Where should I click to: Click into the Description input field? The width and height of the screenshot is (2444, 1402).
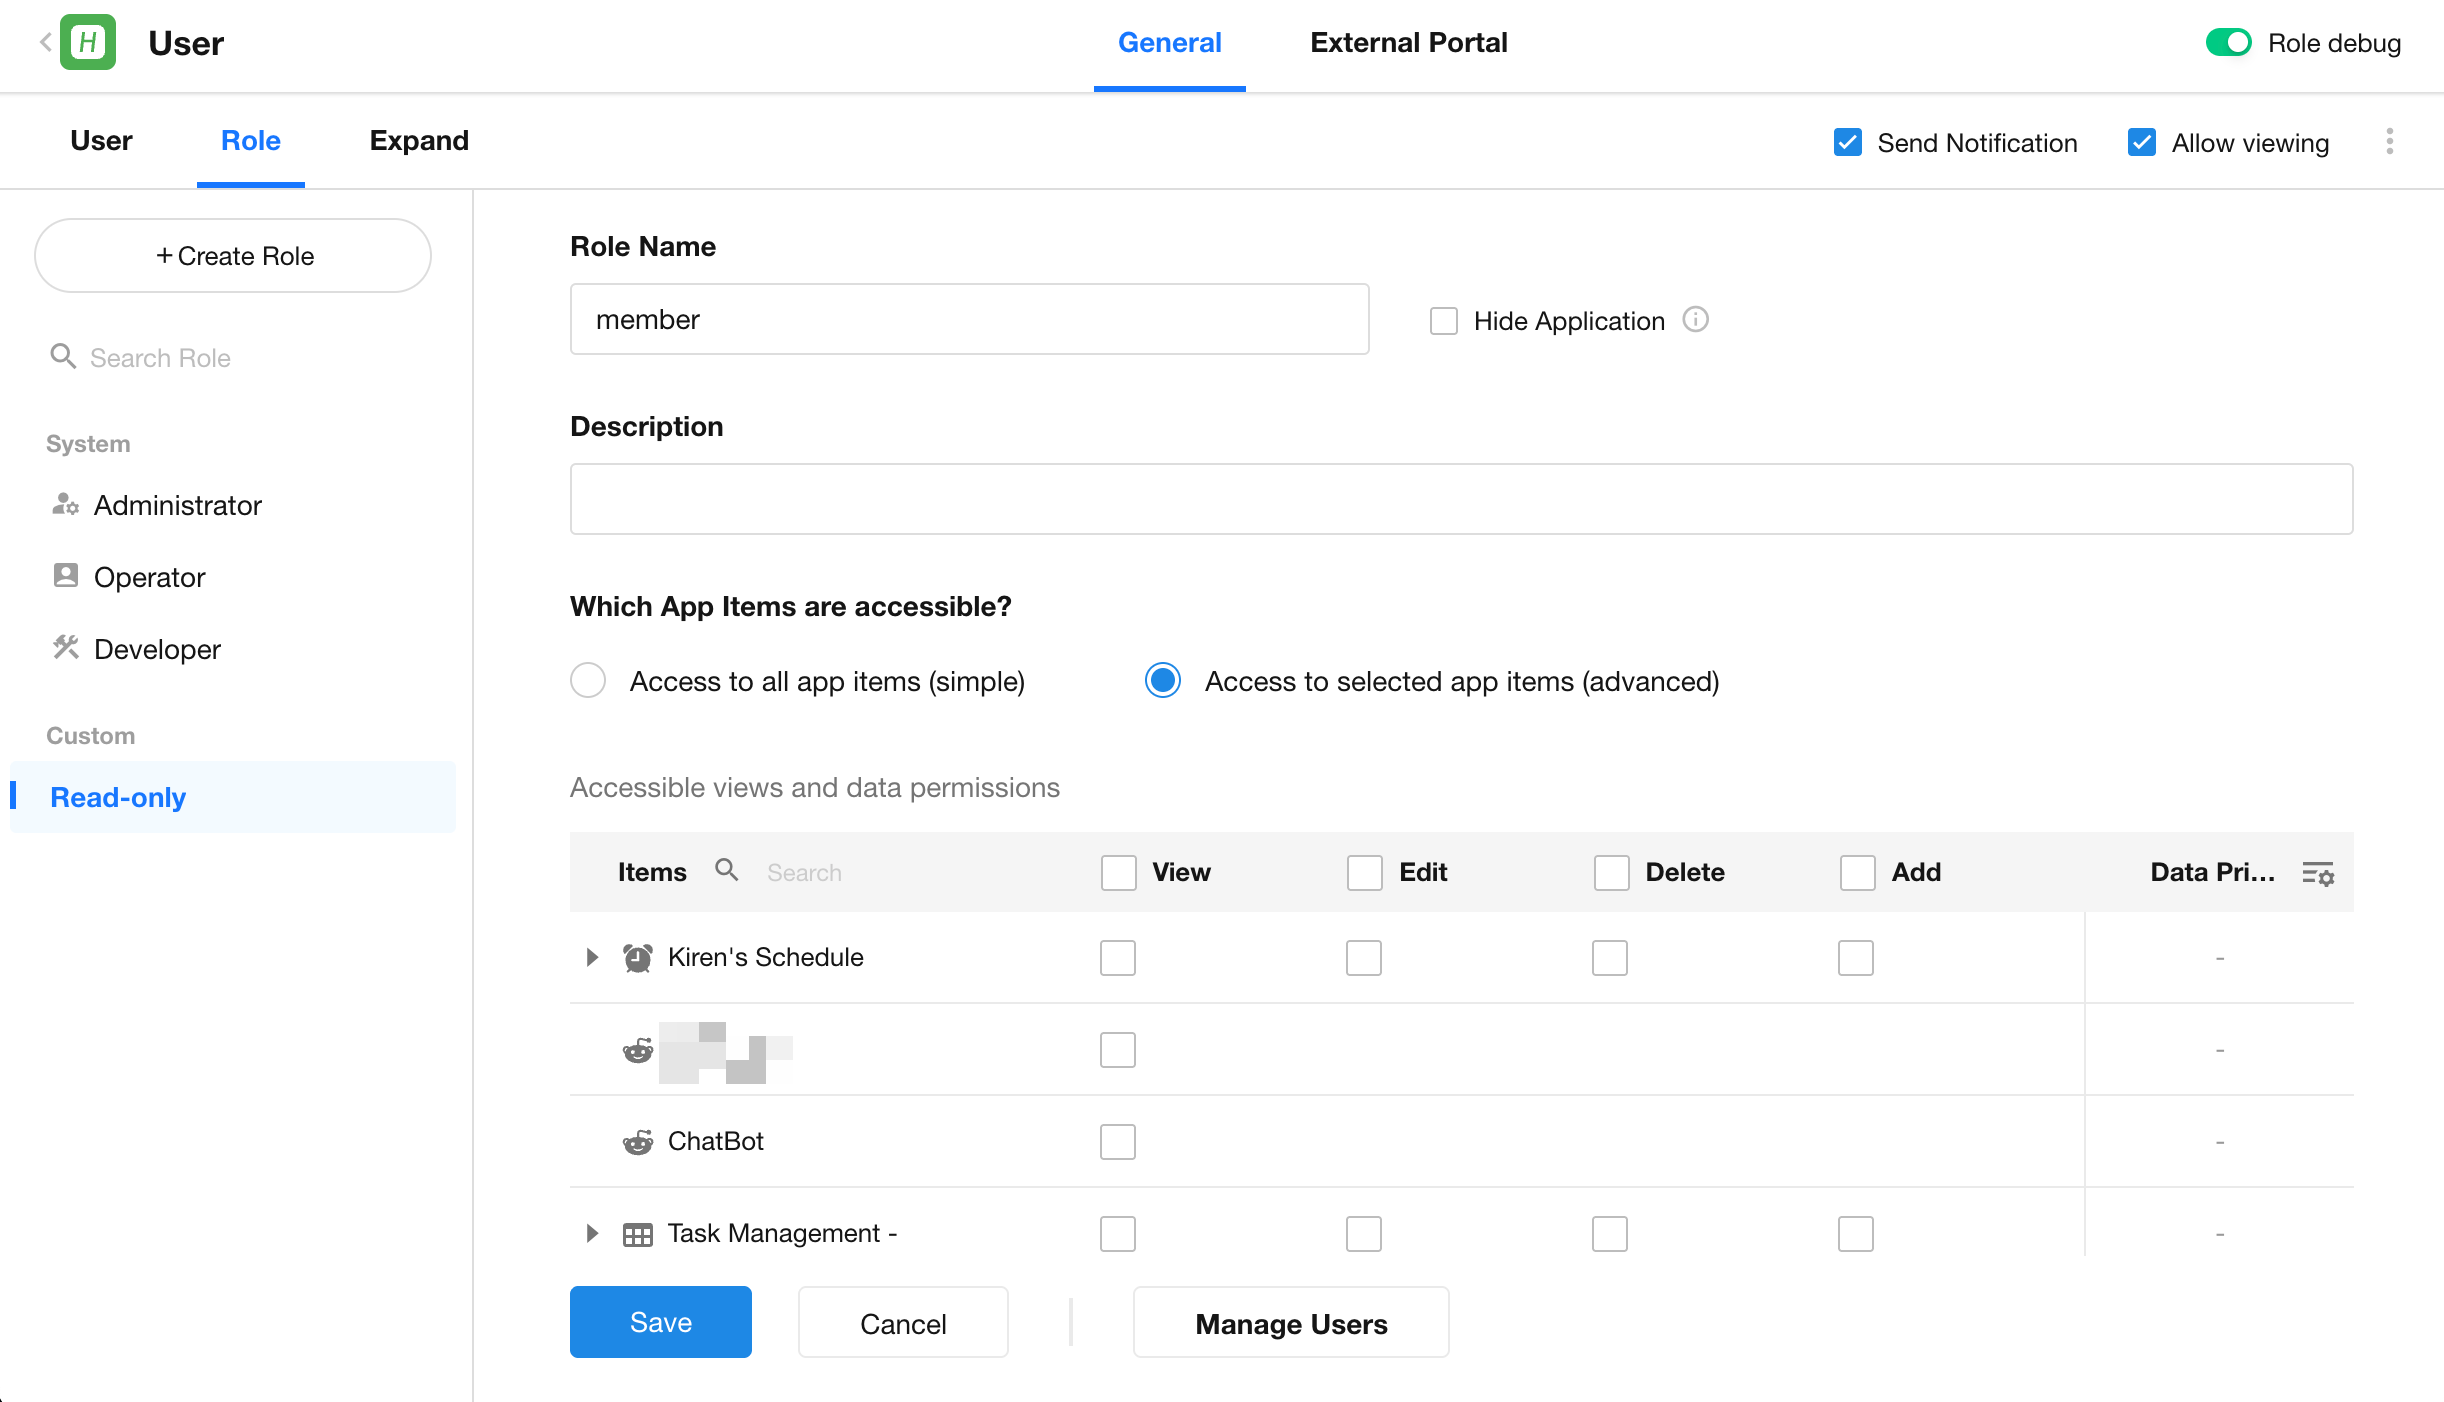point(1460,499)
